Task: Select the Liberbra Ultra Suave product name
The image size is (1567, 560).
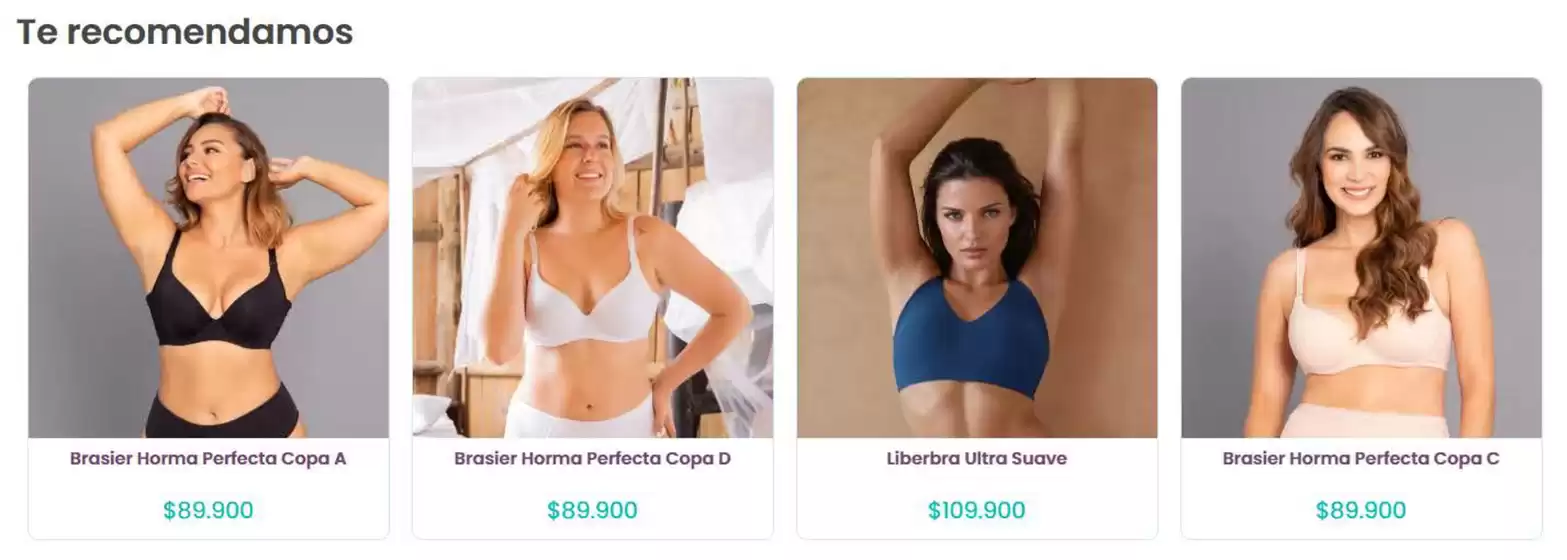Action: [977, 459]
